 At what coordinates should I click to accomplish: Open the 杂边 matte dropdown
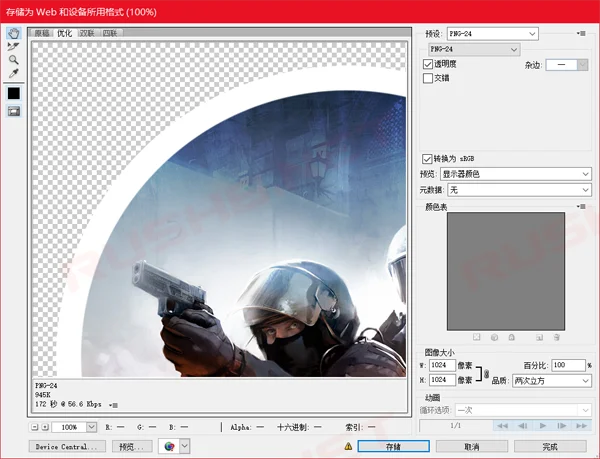coord(566,65)
